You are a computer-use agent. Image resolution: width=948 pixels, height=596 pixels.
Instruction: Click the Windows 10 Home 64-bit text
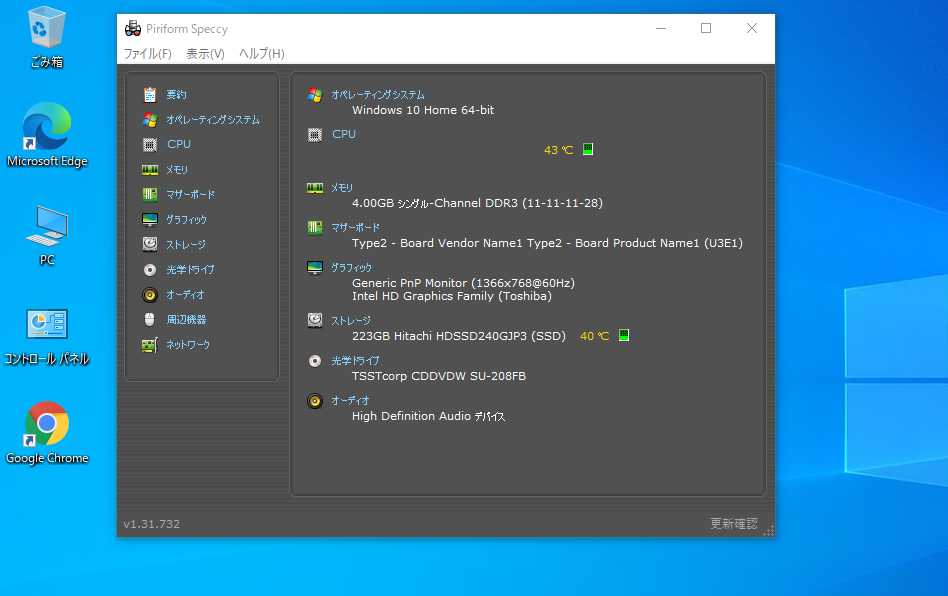423,110
